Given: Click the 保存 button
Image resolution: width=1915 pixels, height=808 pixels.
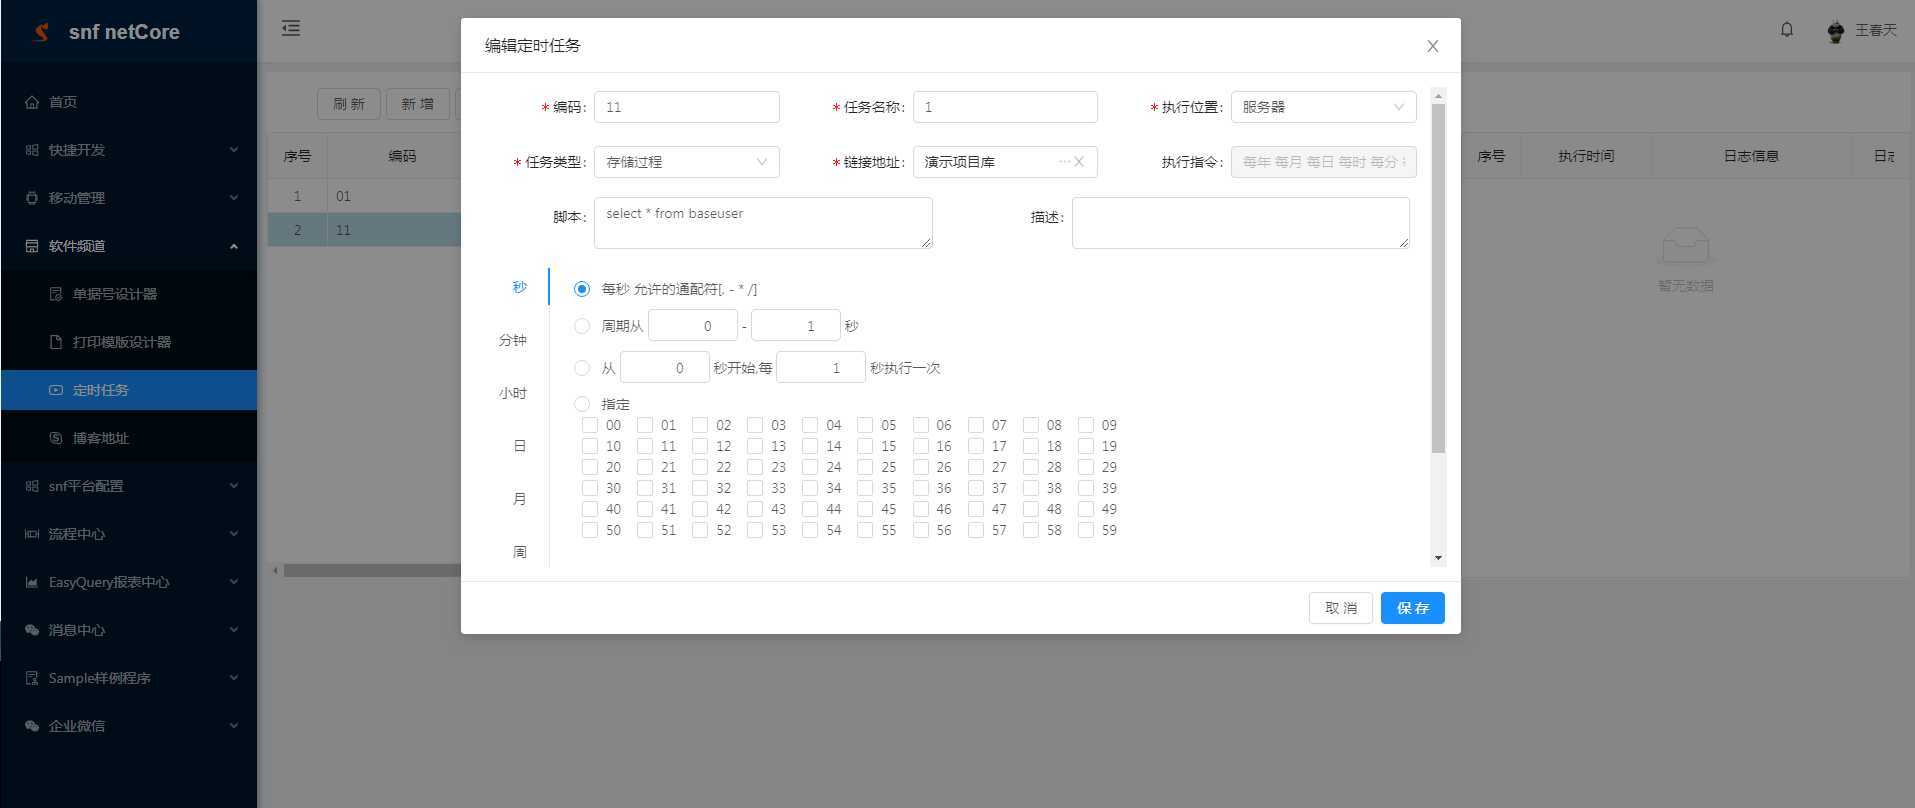Looking at the screenshot, I should [x=1412, y=608].
